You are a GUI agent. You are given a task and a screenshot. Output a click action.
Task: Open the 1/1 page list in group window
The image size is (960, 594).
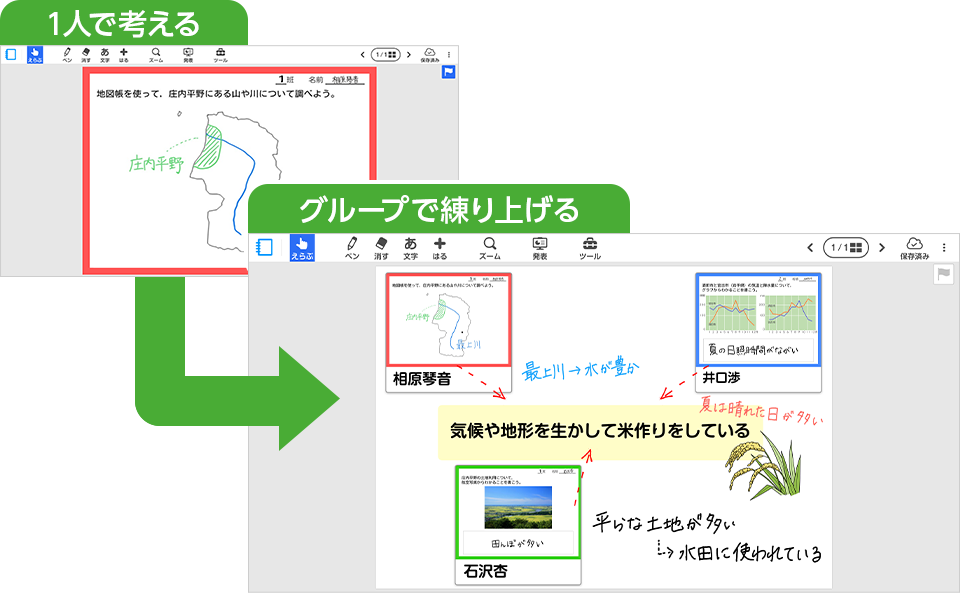tap(845, 247)
